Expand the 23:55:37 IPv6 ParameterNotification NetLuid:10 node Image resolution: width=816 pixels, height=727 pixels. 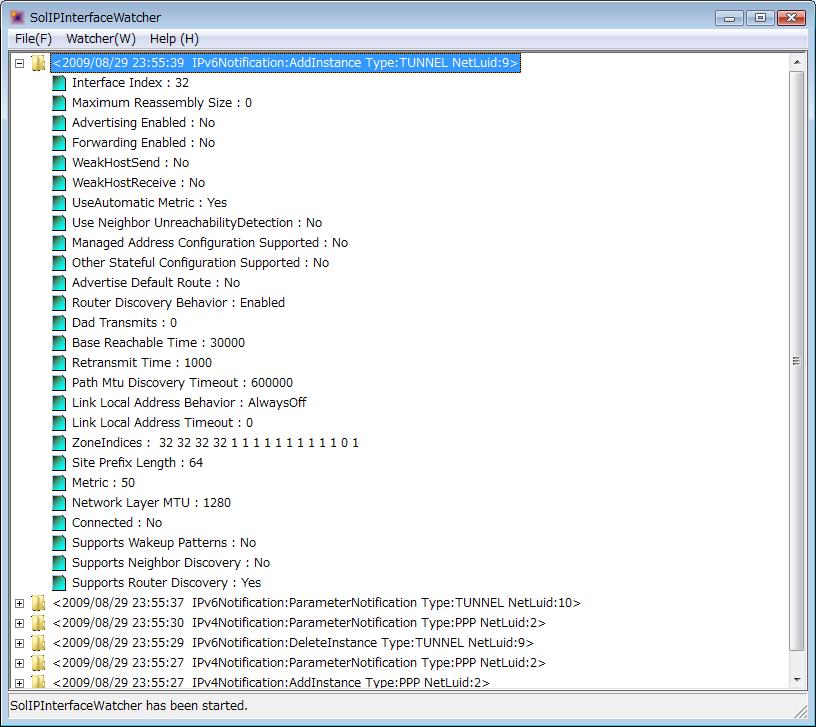tap(20, 604)
